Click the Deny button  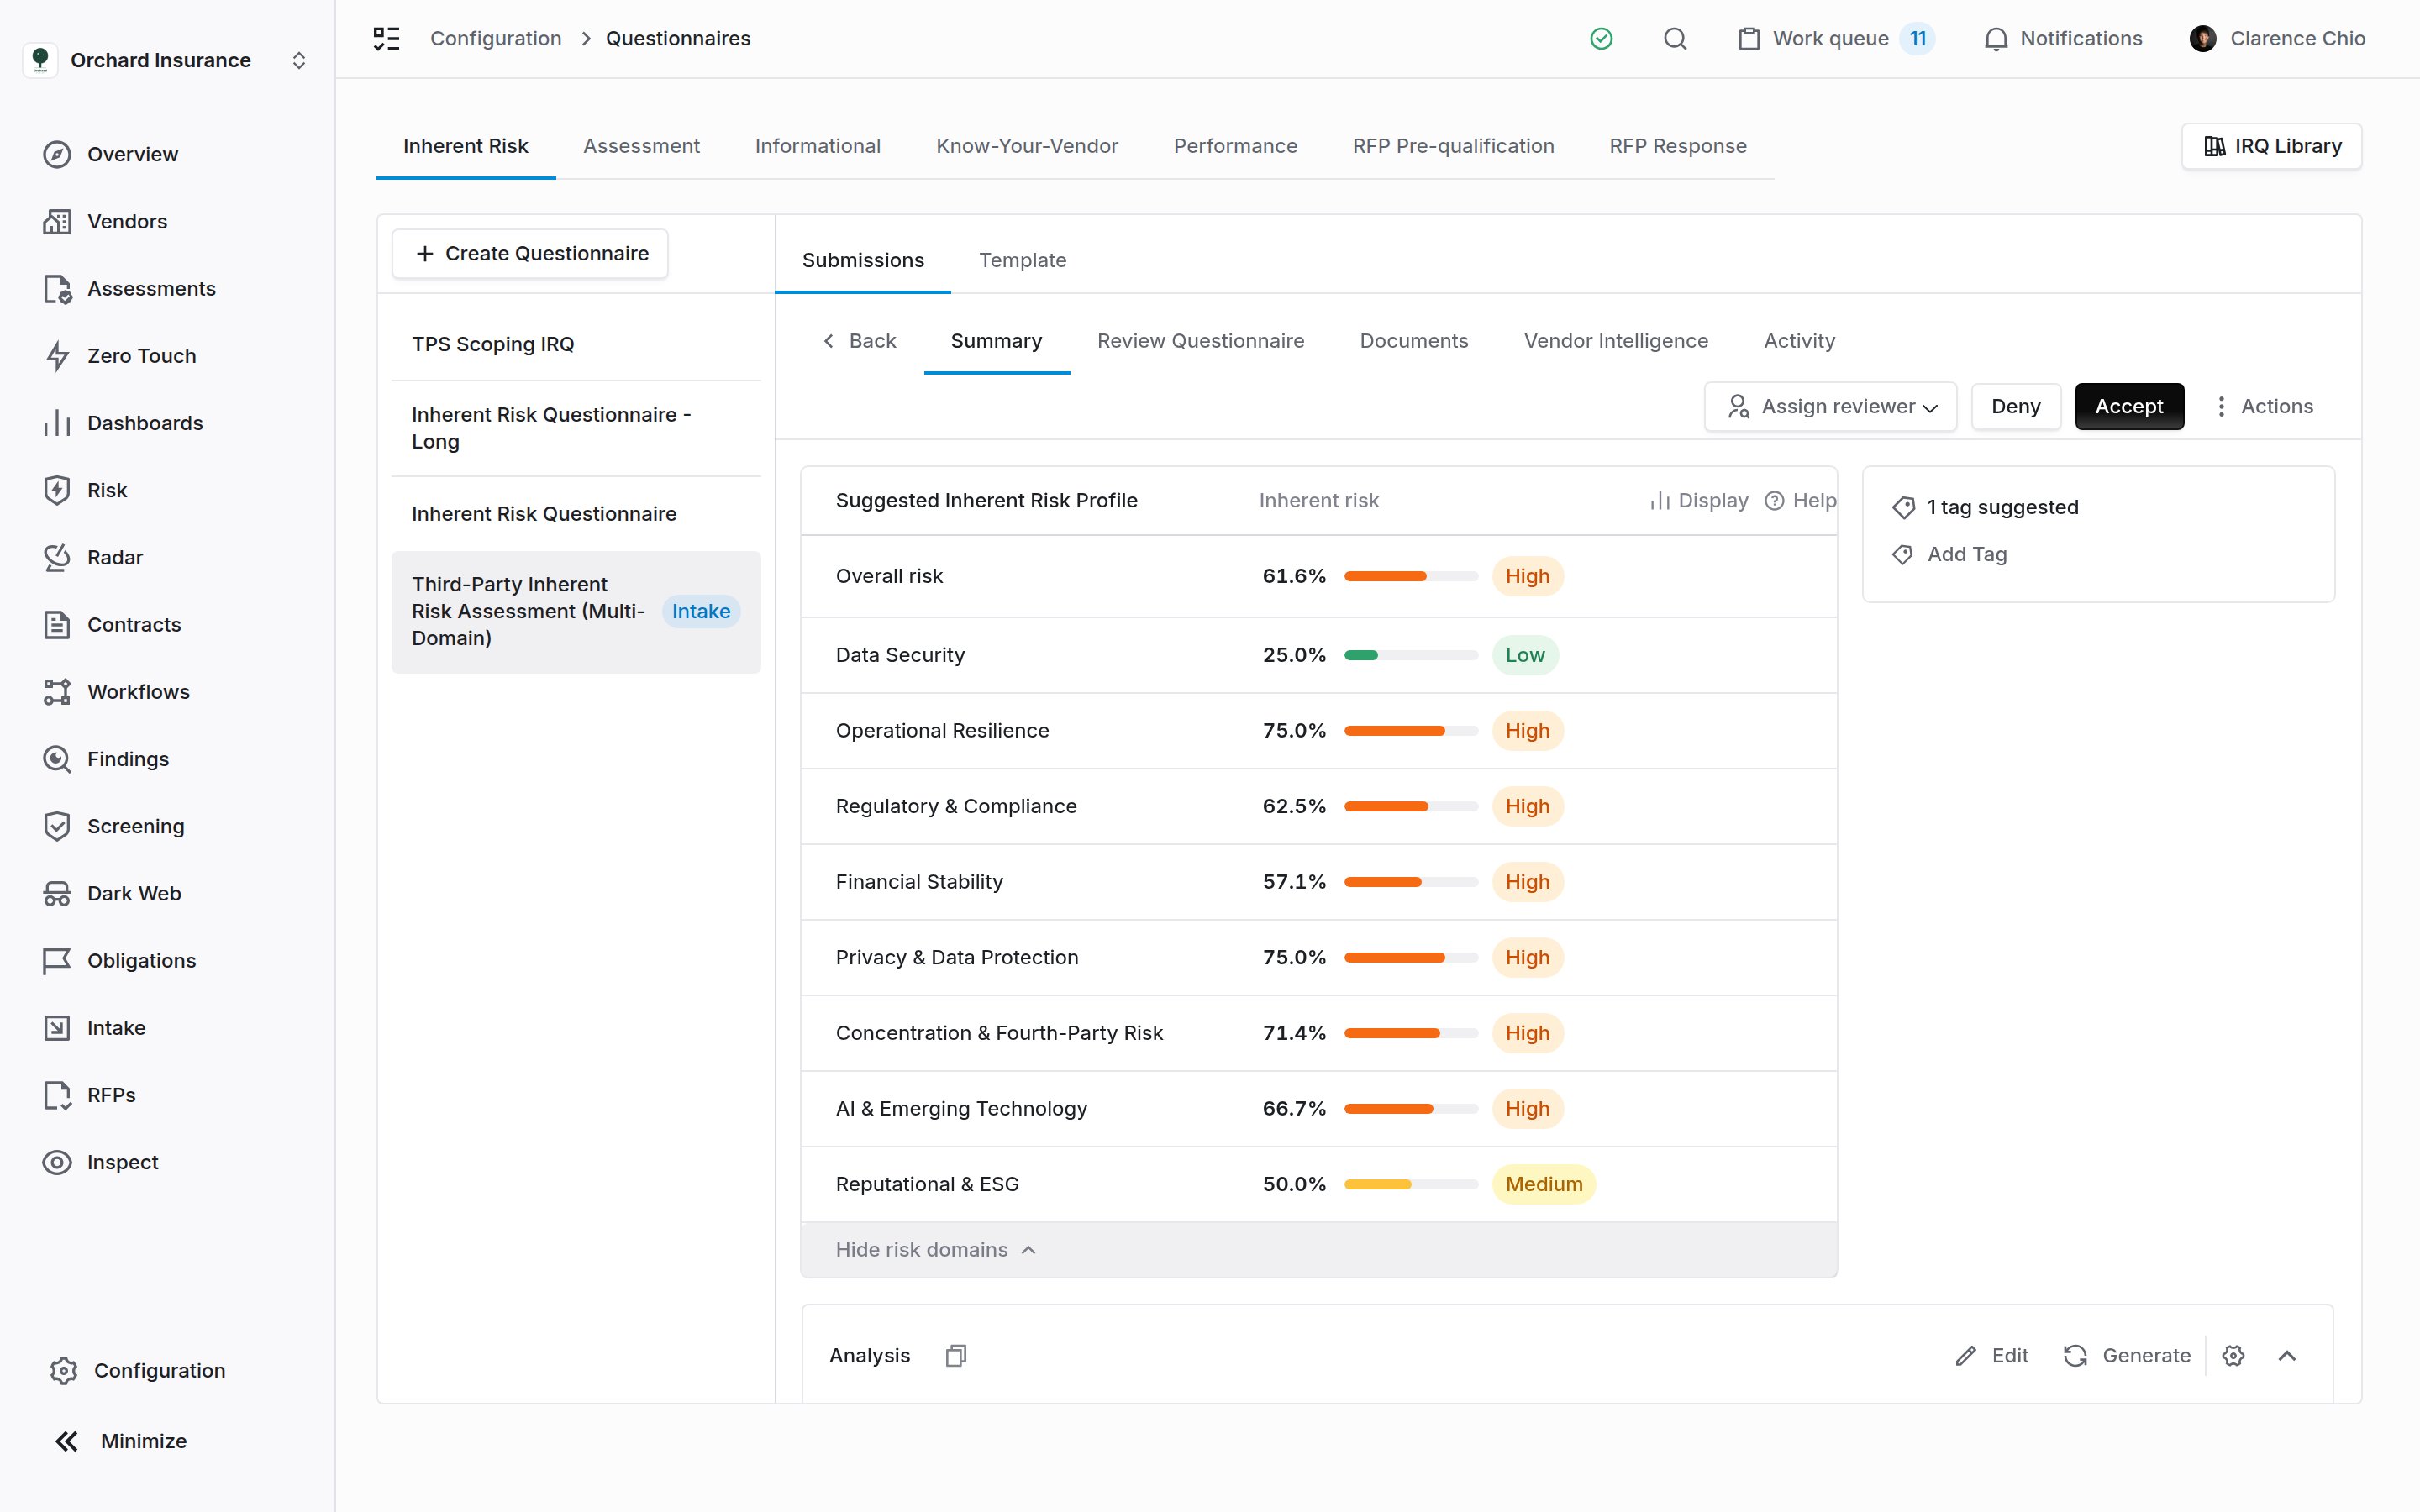tap(2015, 407)
